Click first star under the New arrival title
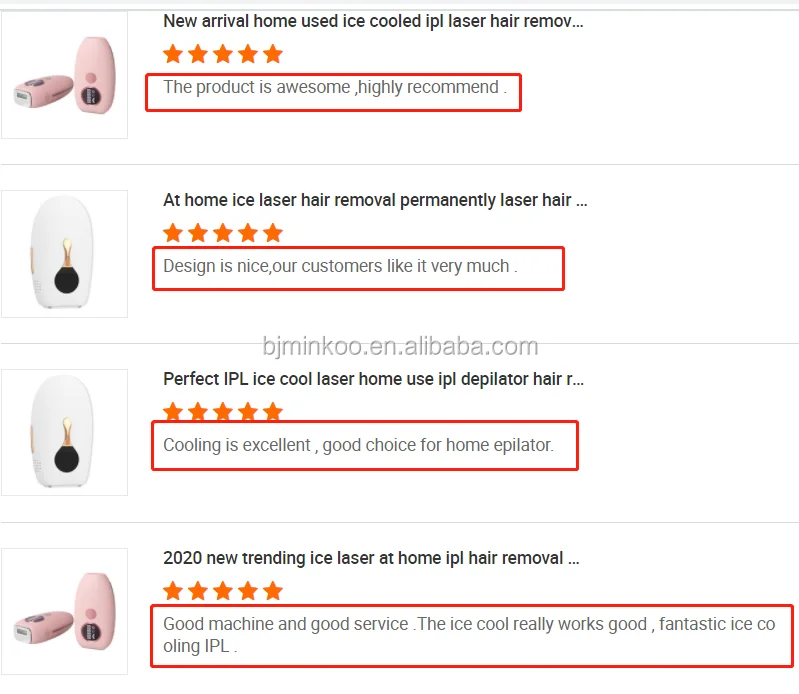 (174, 54)
